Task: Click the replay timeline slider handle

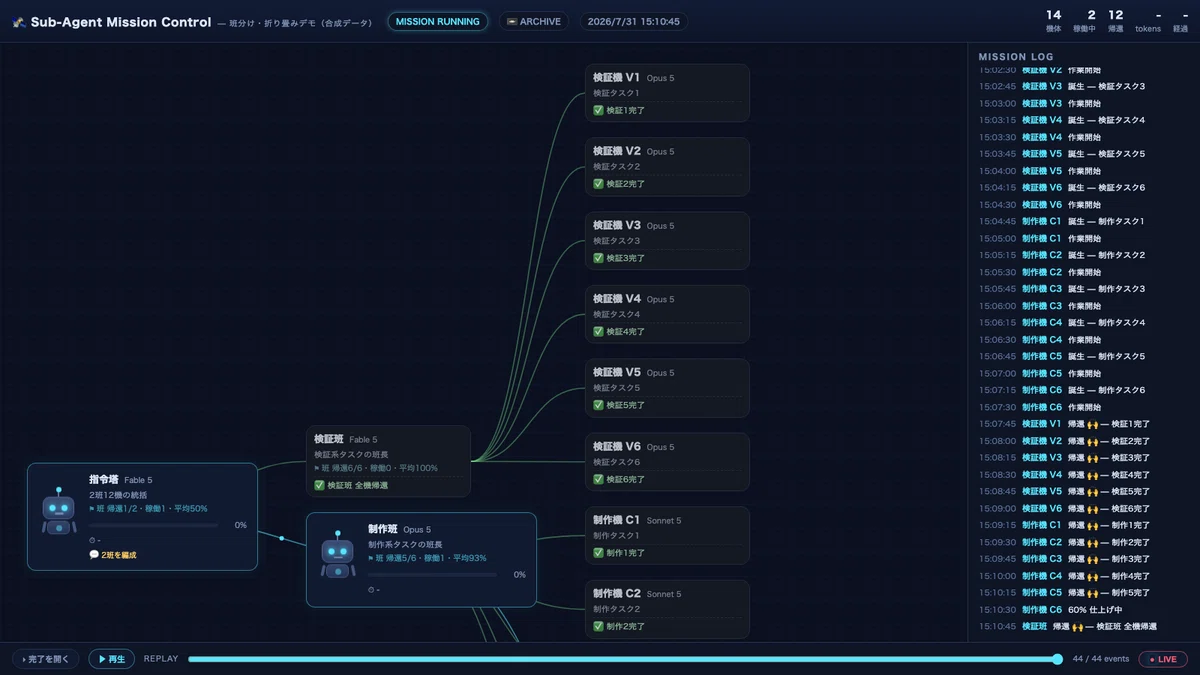Action: coord(1058,659)
